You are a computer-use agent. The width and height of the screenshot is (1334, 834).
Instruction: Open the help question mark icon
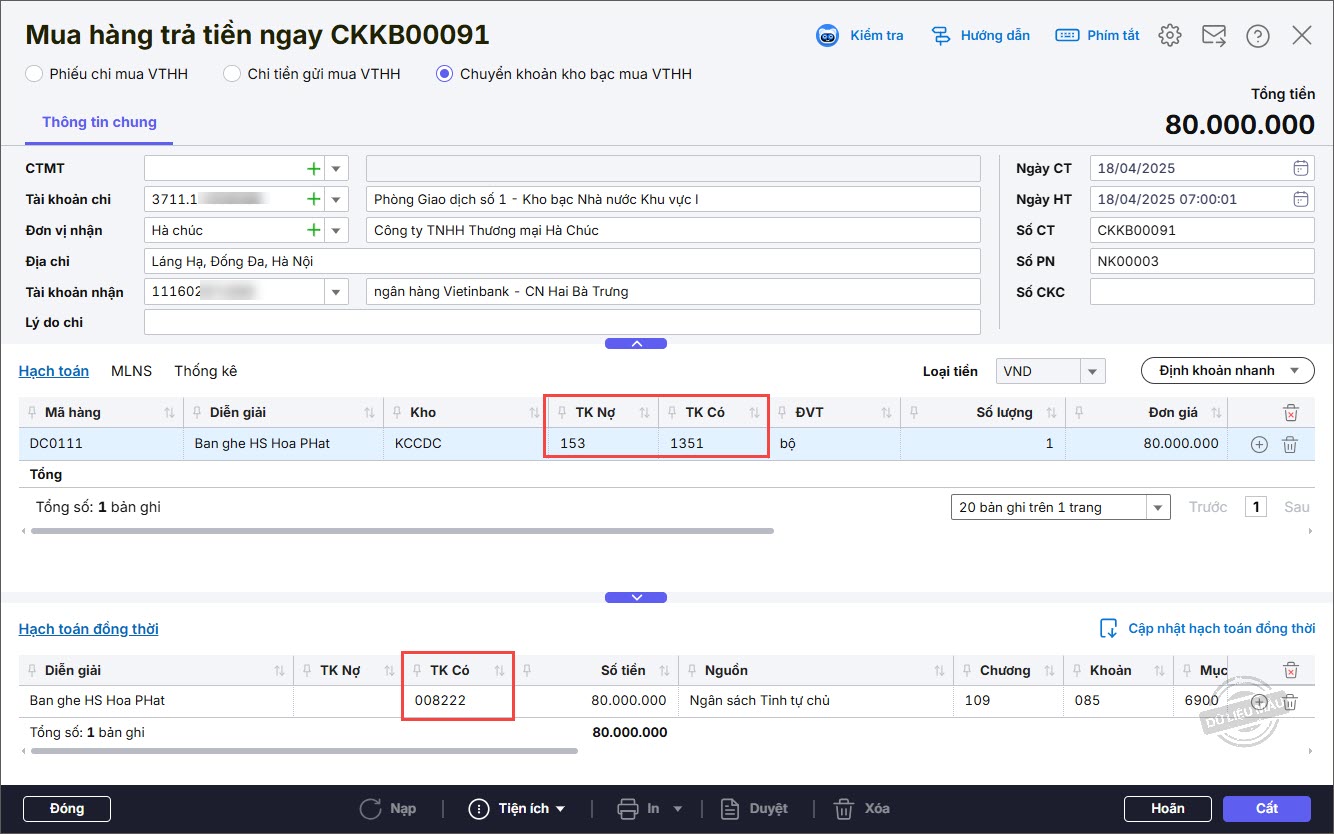click(1257, 36)
